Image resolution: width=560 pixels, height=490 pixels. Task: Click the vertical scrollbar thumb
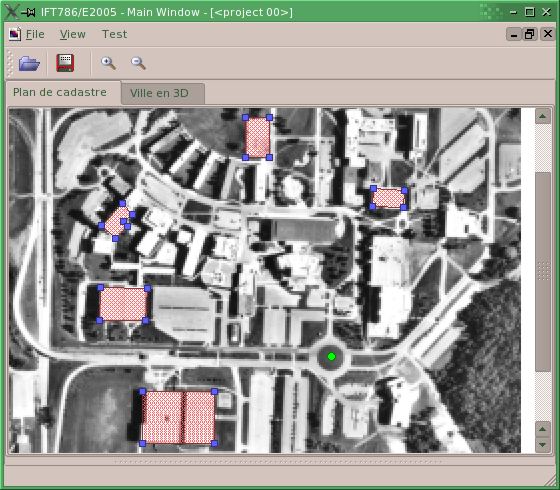[x=543, y=272]
